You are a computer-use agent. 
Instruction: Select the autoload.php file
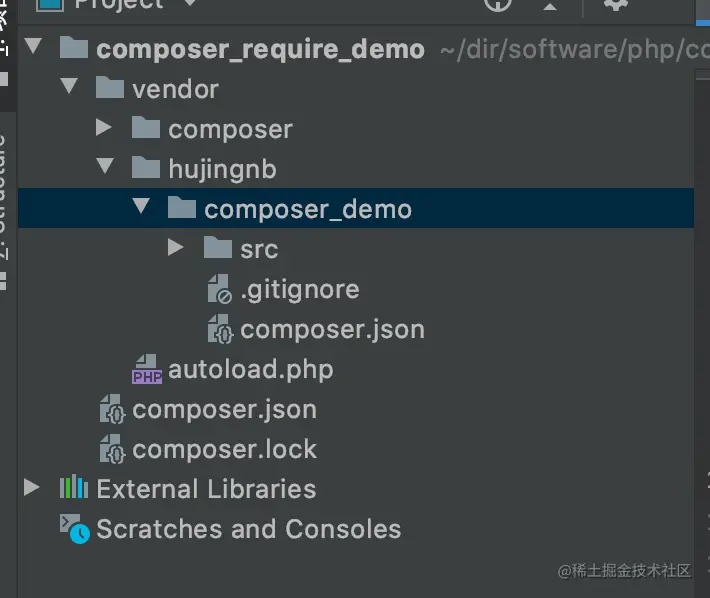coord(250,370)
